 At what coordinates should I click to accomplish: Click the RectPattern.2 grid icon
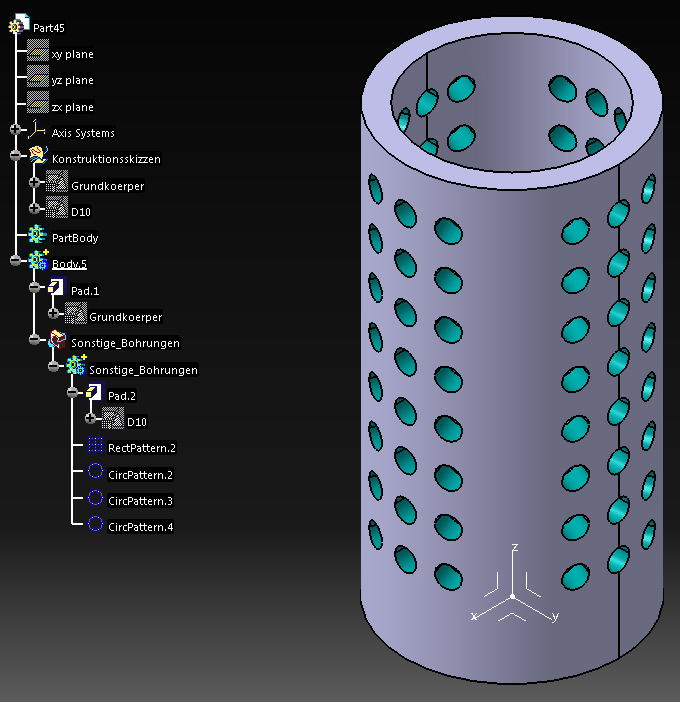click(95, 445)
